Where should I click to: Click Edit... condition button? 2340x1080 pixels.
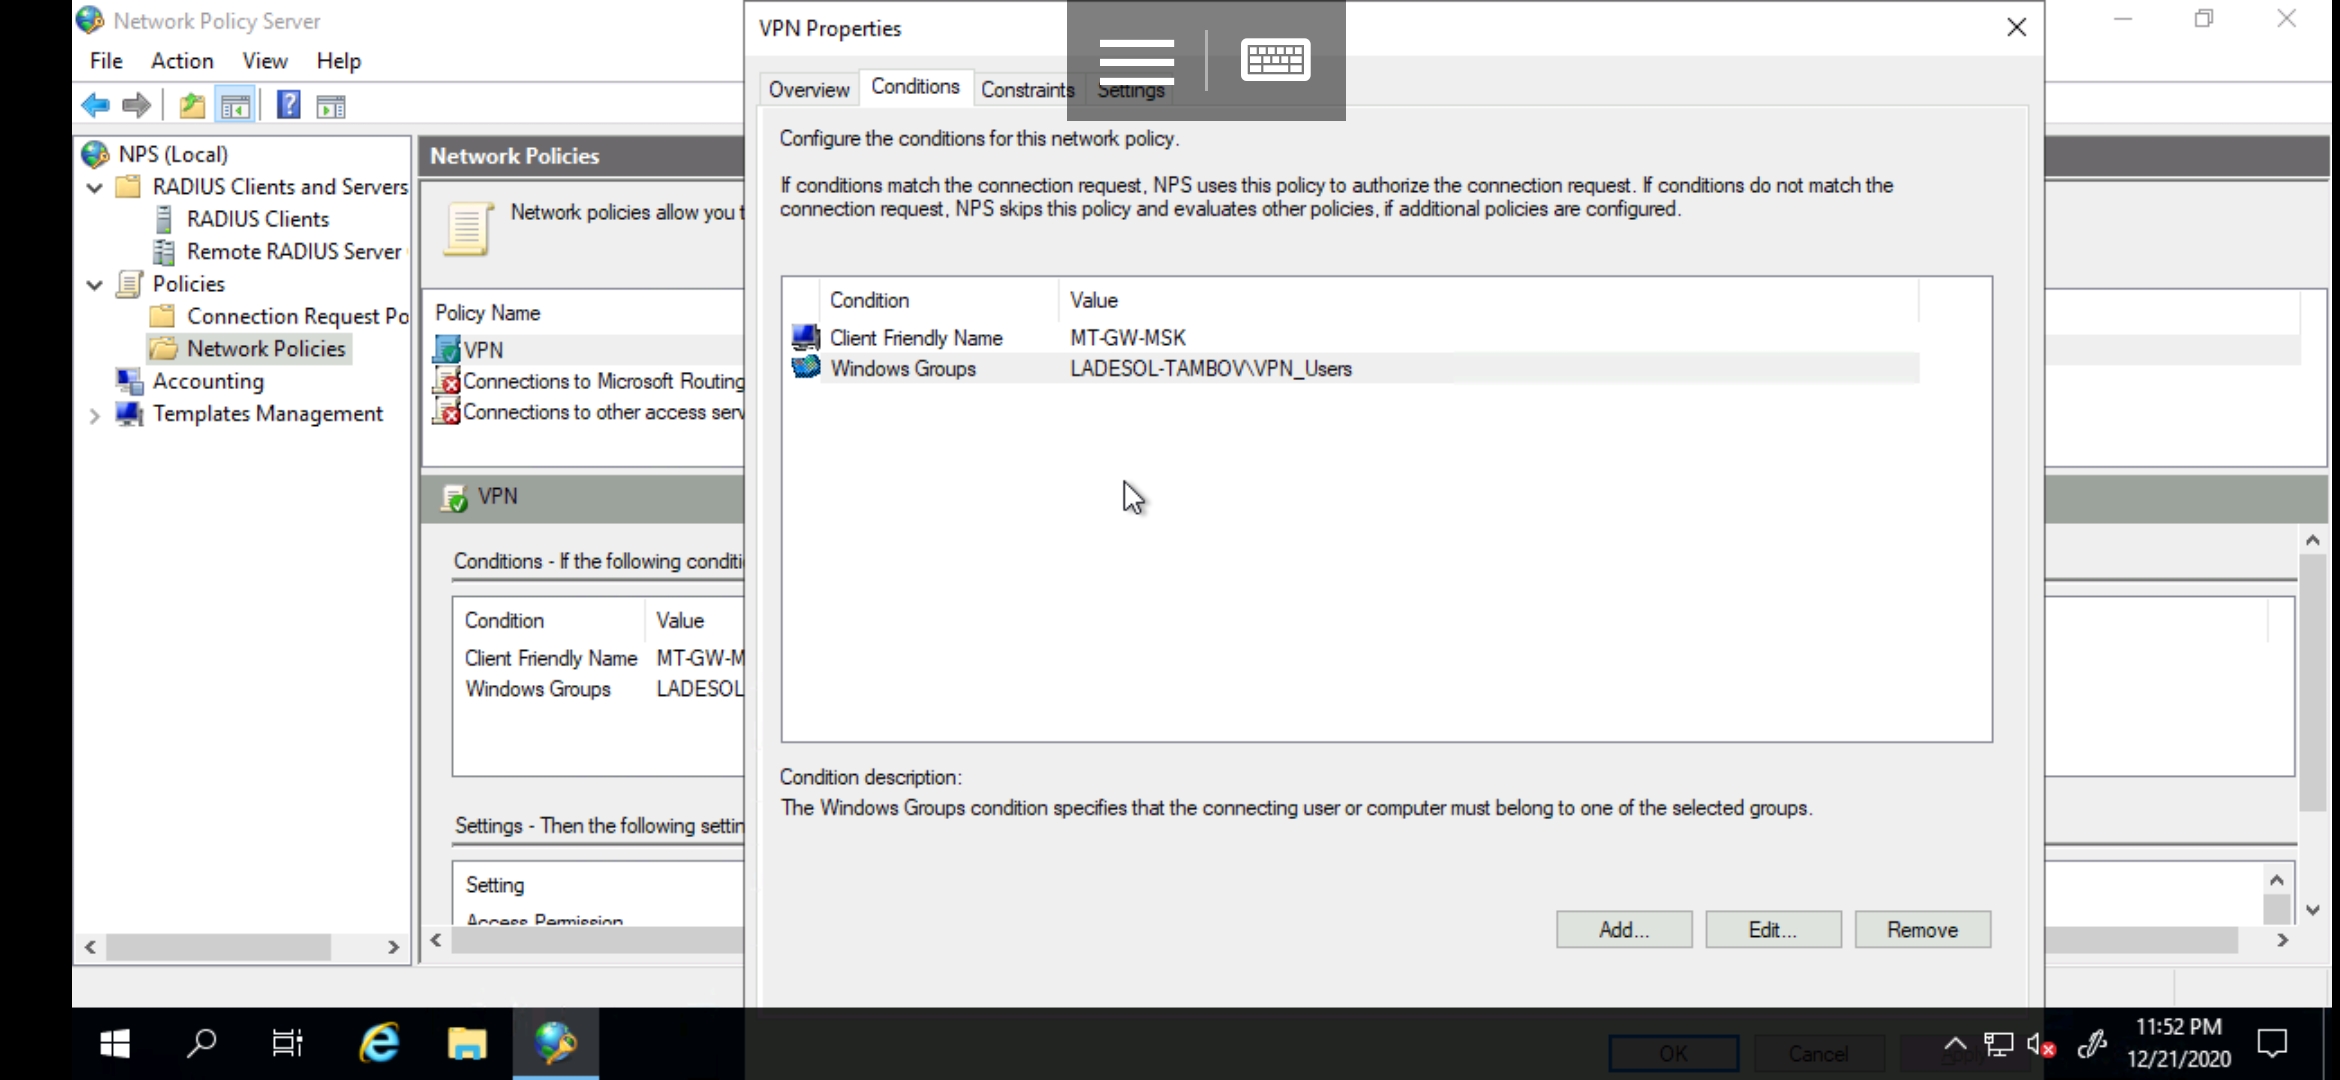1773,930
